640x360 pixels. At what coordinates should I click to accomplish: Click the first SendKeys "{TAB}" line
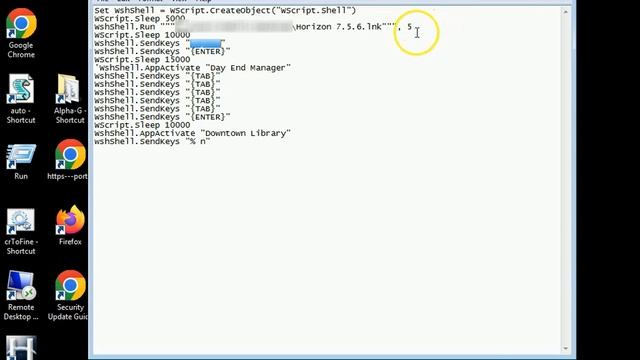pyautogui.click(x=157, y=76)
